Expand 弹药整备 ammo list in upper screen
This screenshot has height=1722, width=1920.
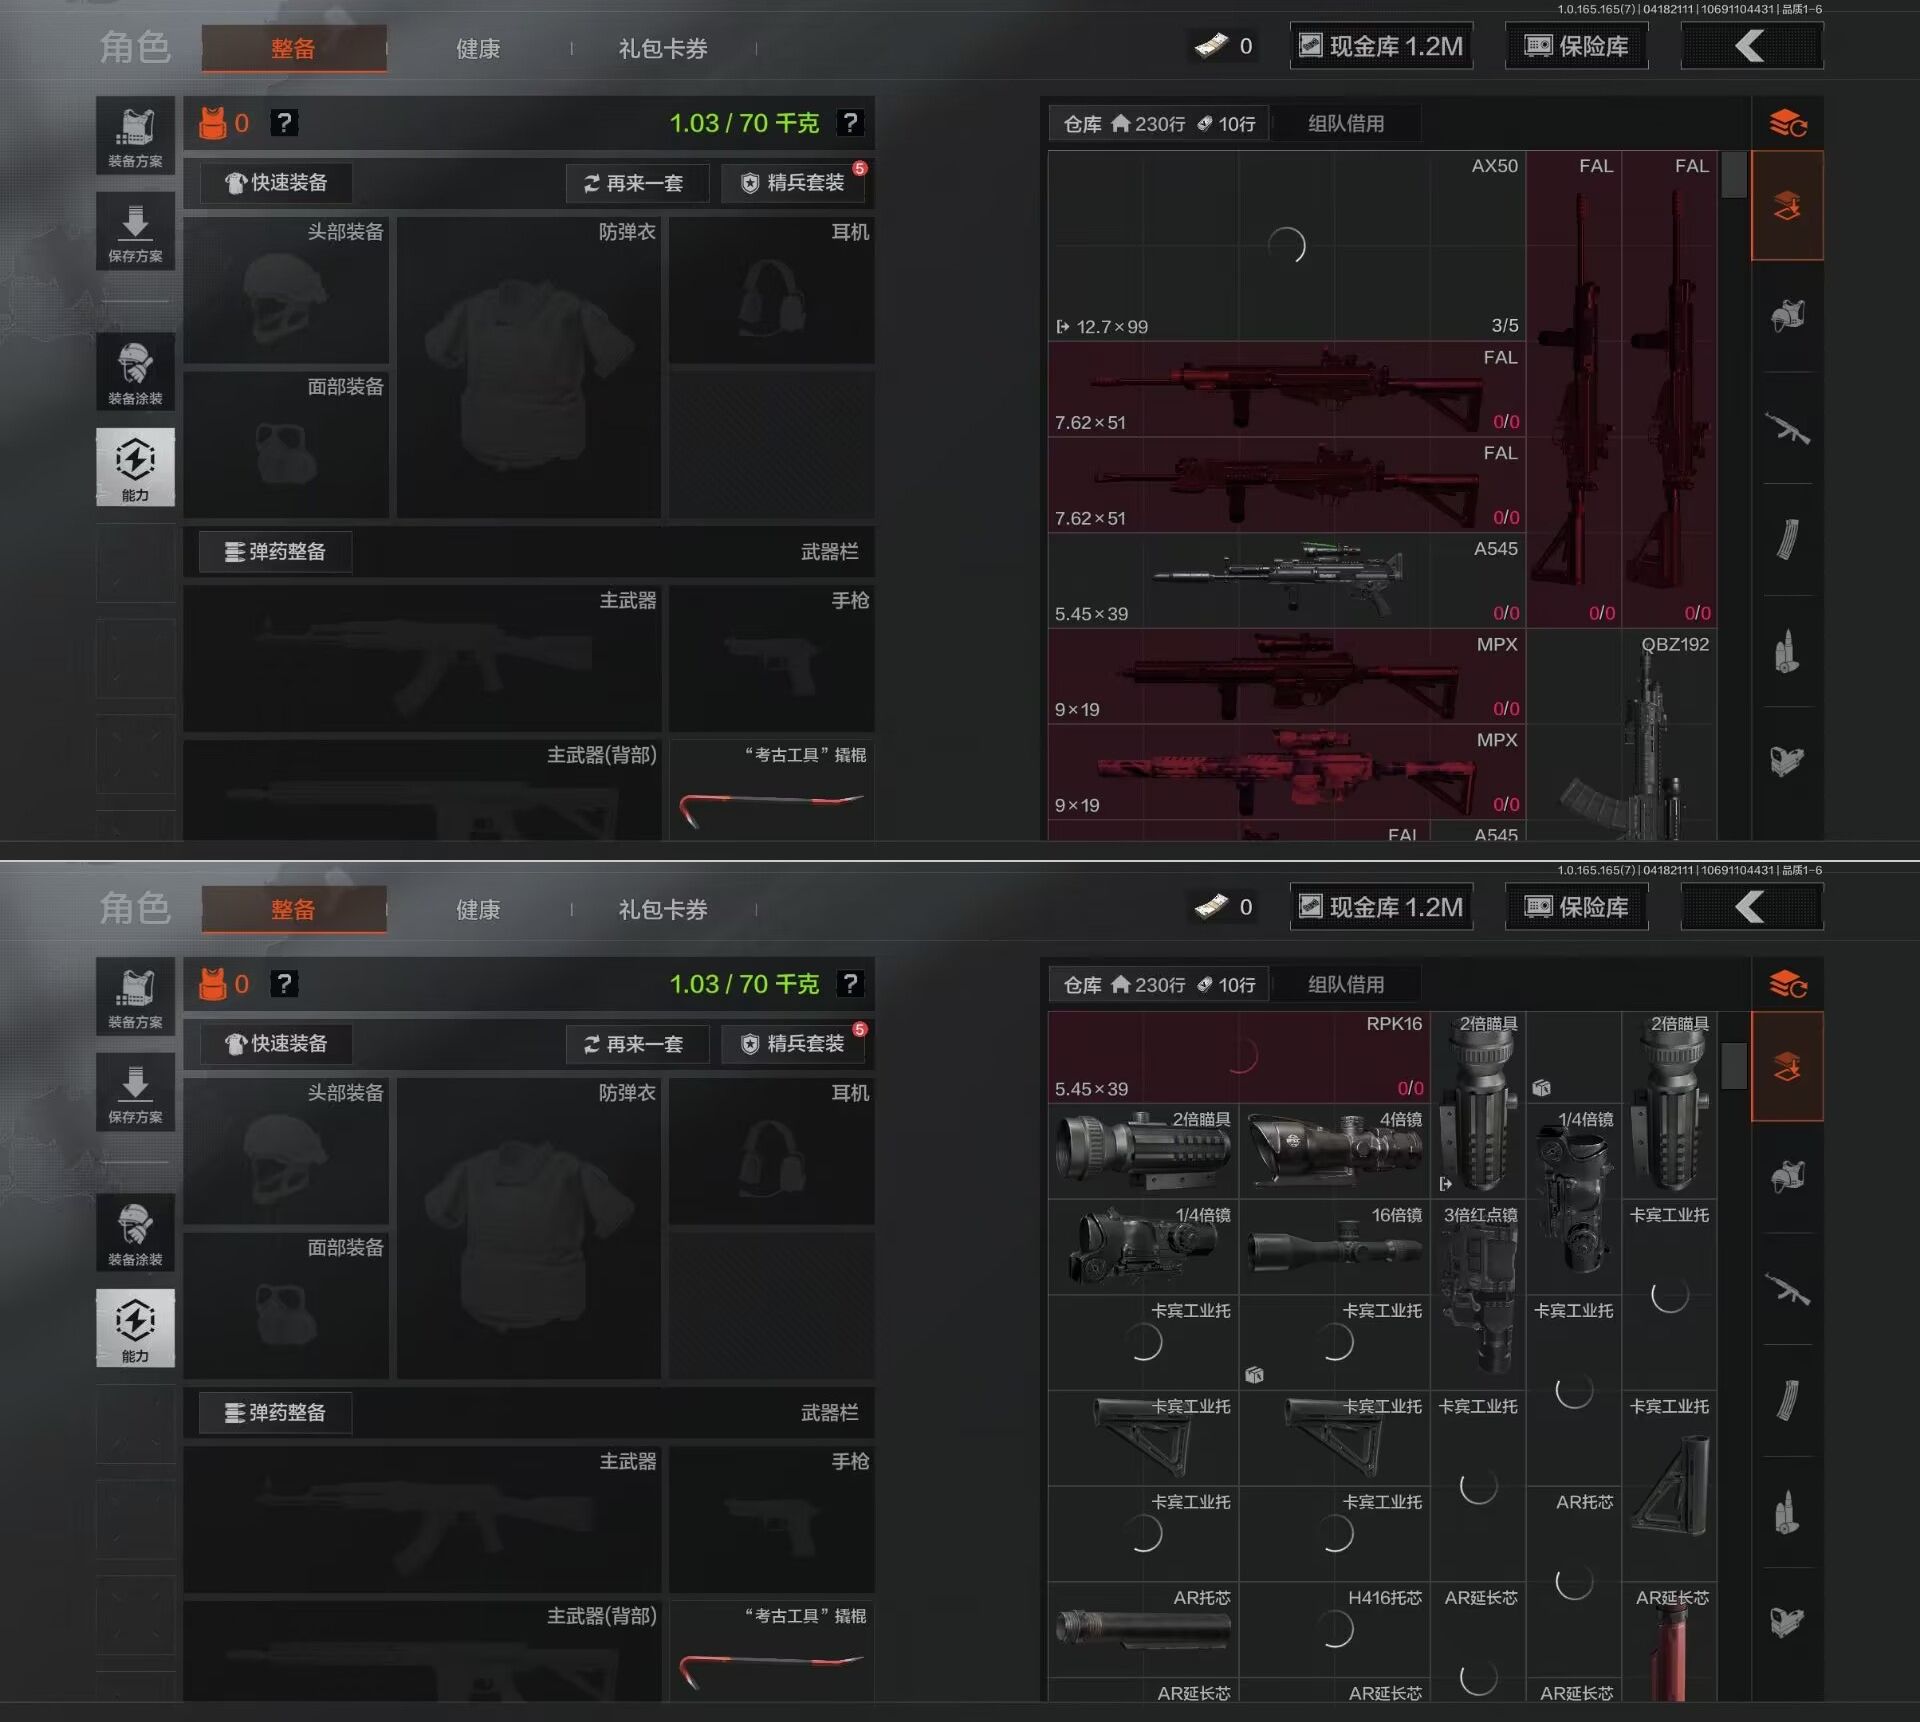[x=275, y=552]
